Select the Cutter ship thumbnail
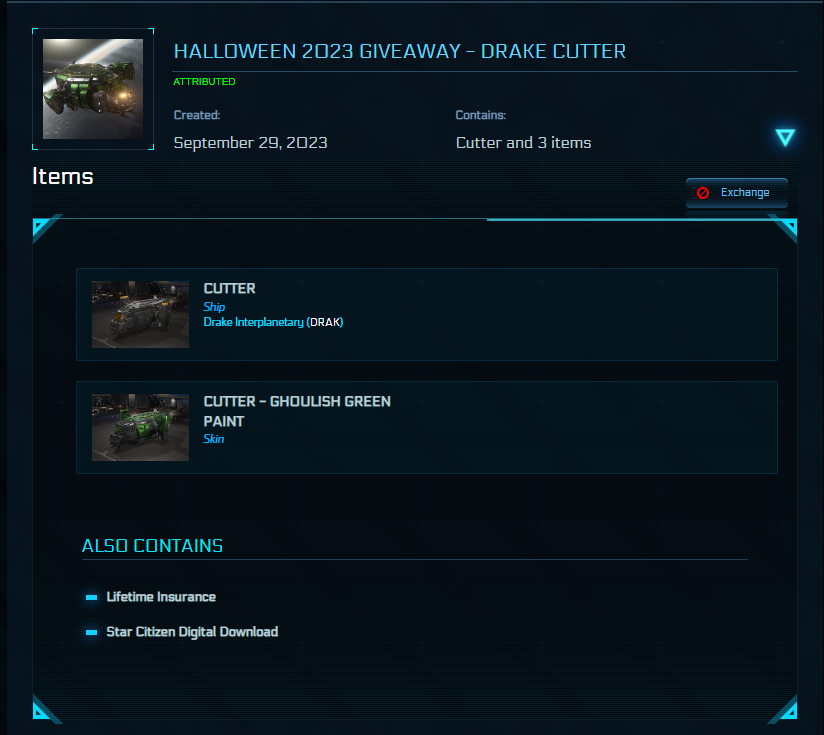 tap(140, 314)
